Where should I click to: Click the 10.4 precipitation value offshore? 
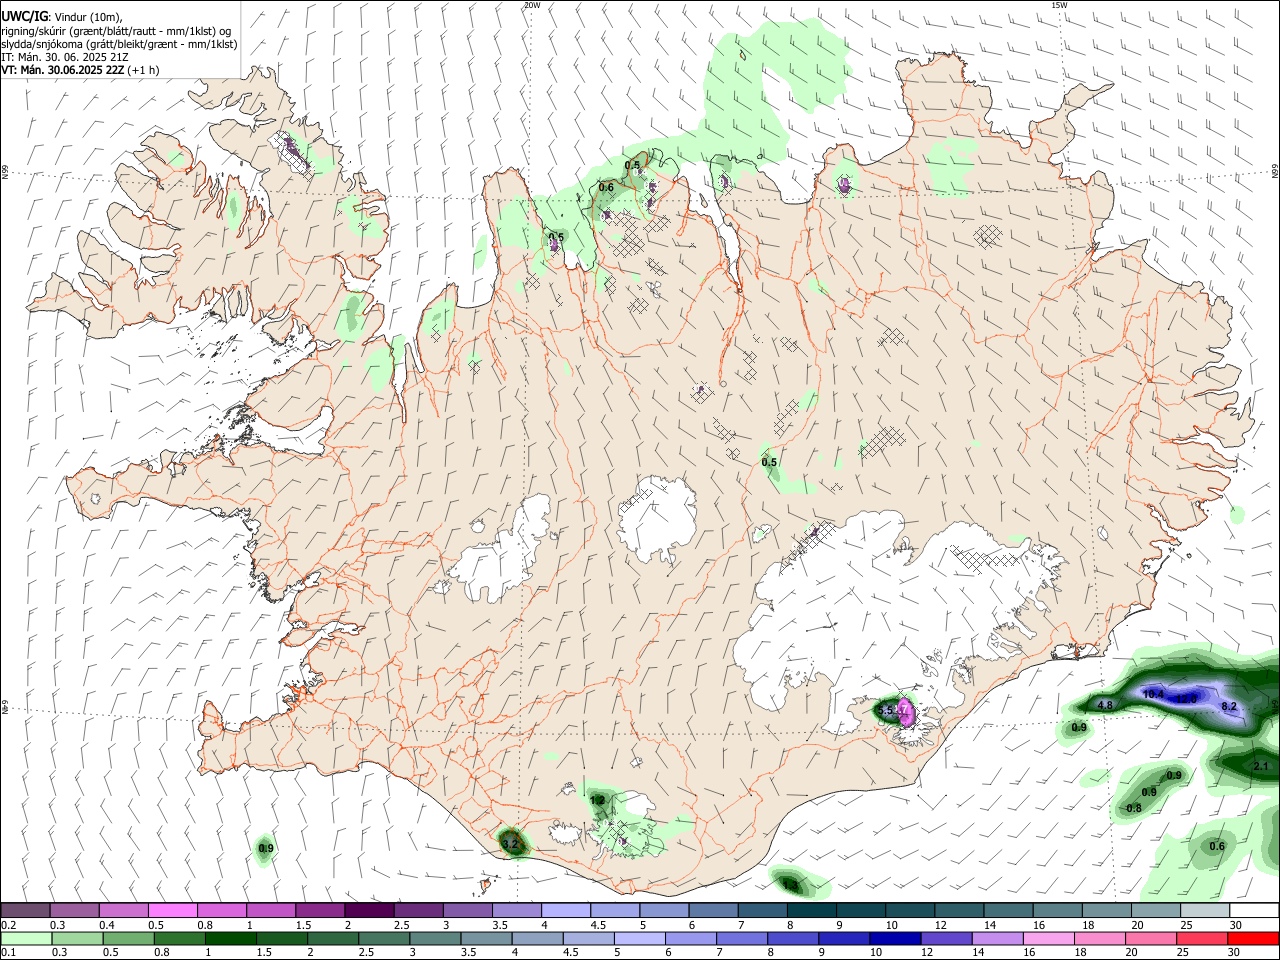1153,694
